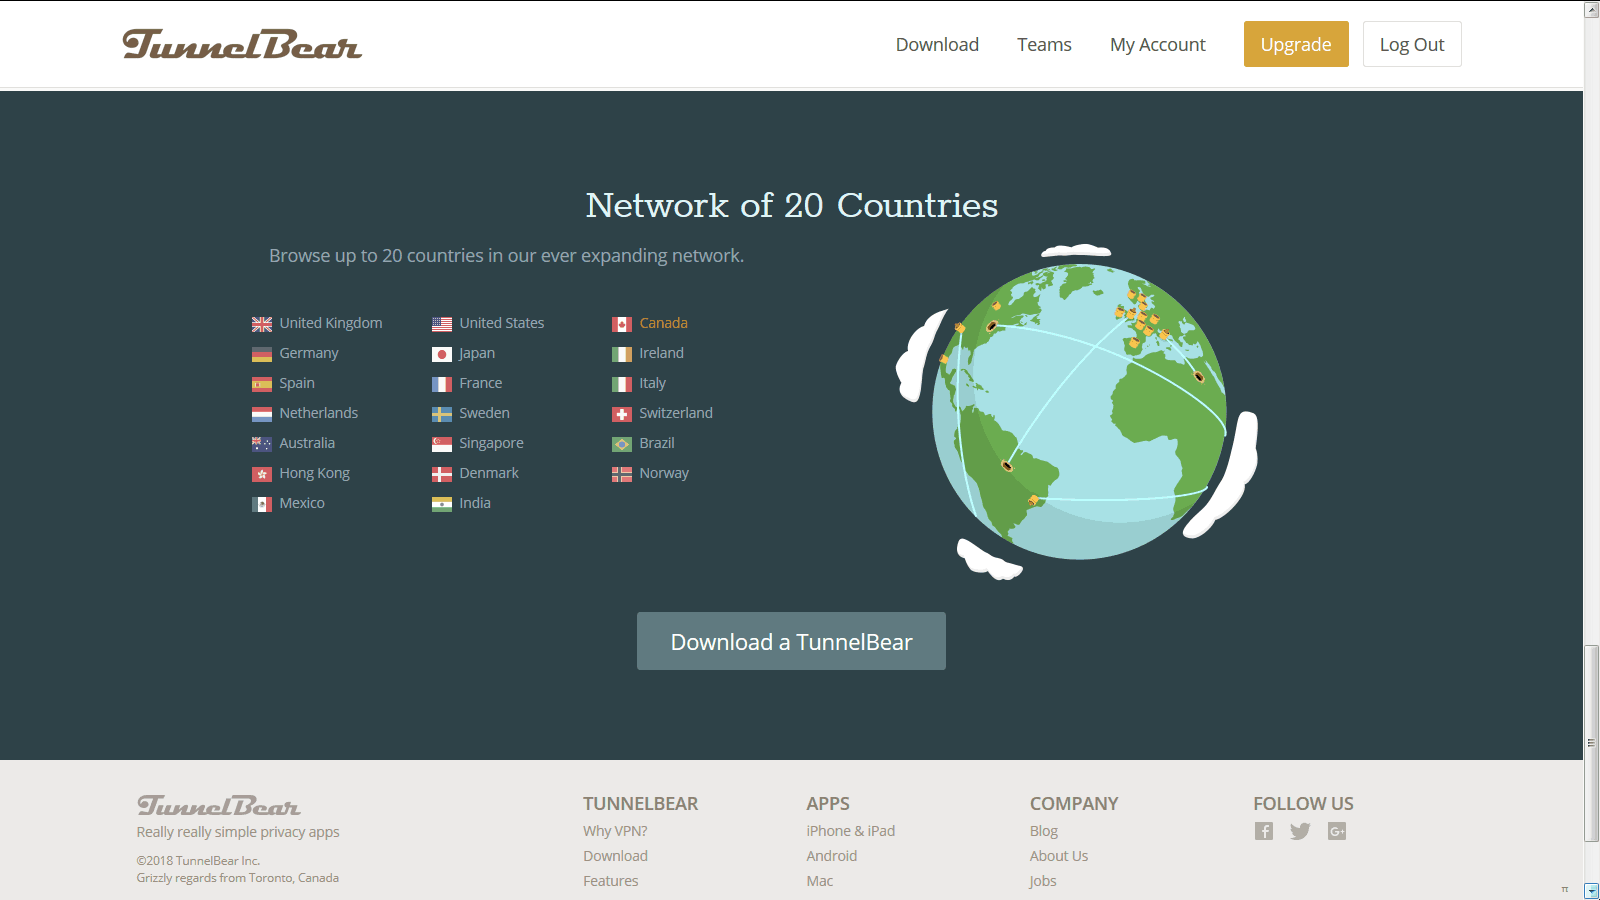Image resolution: width=1600 pixels, height=900 pixels.
Task: Click the Japan country name
Action: (x=477, y=353)
